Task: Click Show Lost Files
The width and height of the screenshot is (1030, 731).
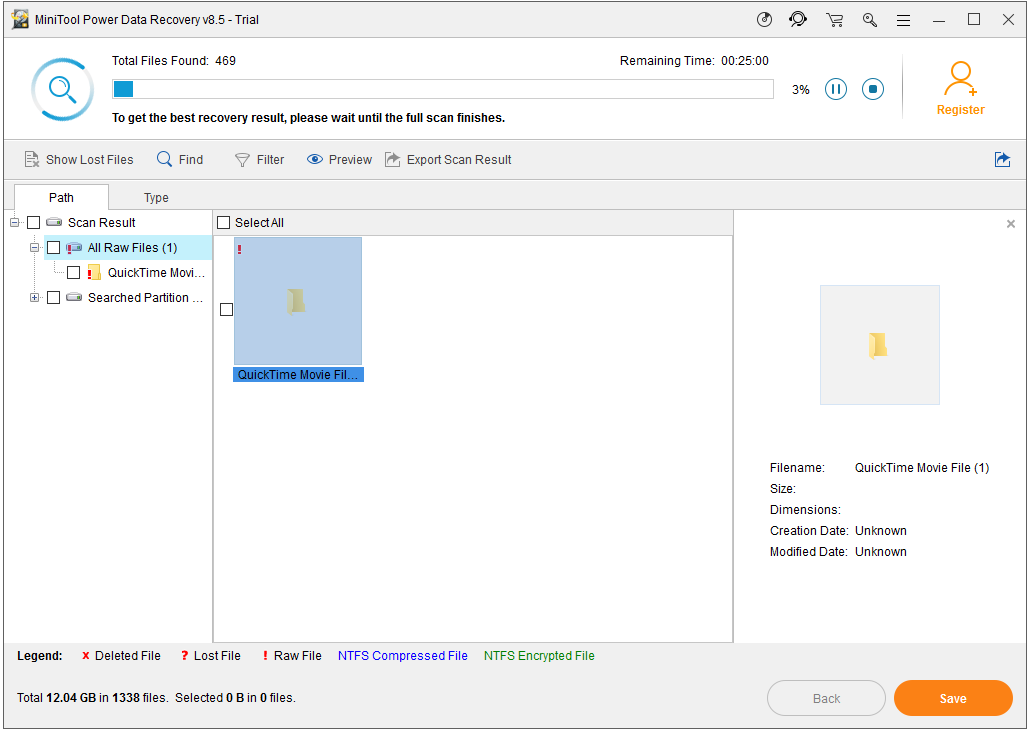Action: [x=79, y=160]
